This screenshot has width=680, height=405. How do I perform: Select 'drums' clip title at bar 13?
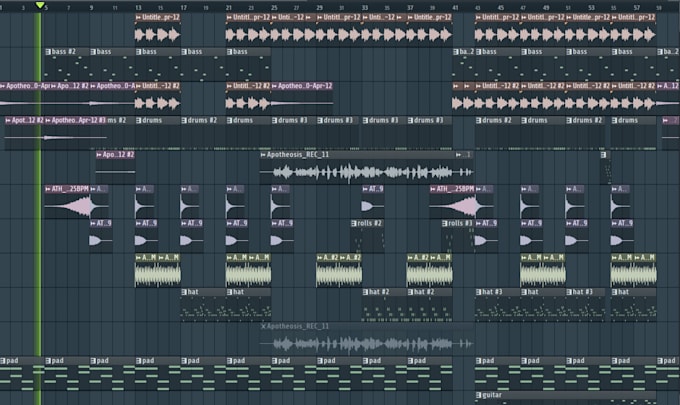coord(152,121)
